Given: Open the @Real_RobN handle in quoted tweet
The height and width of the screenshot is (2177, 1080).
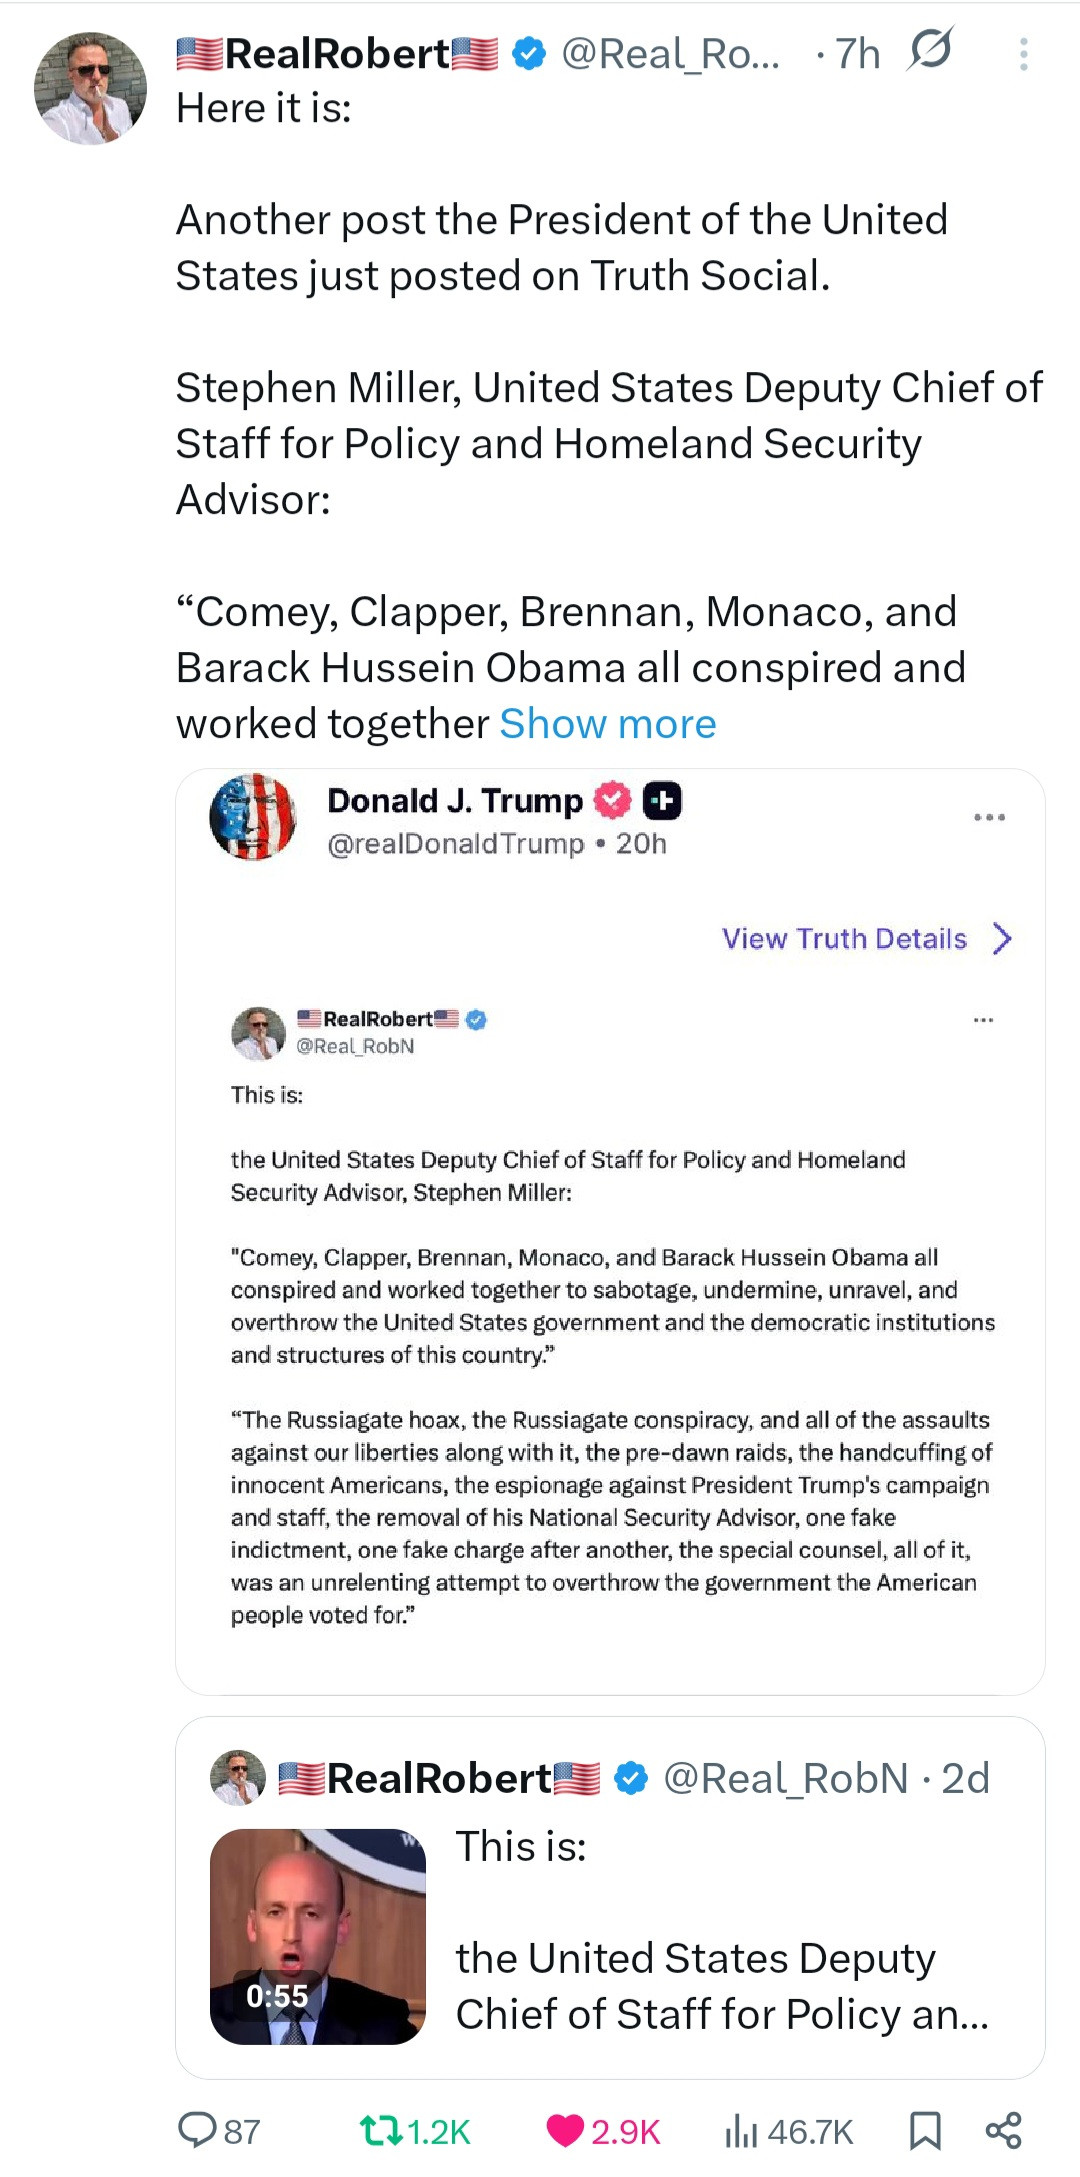Looking at the screenshot, I should [x=786, y=1778].
